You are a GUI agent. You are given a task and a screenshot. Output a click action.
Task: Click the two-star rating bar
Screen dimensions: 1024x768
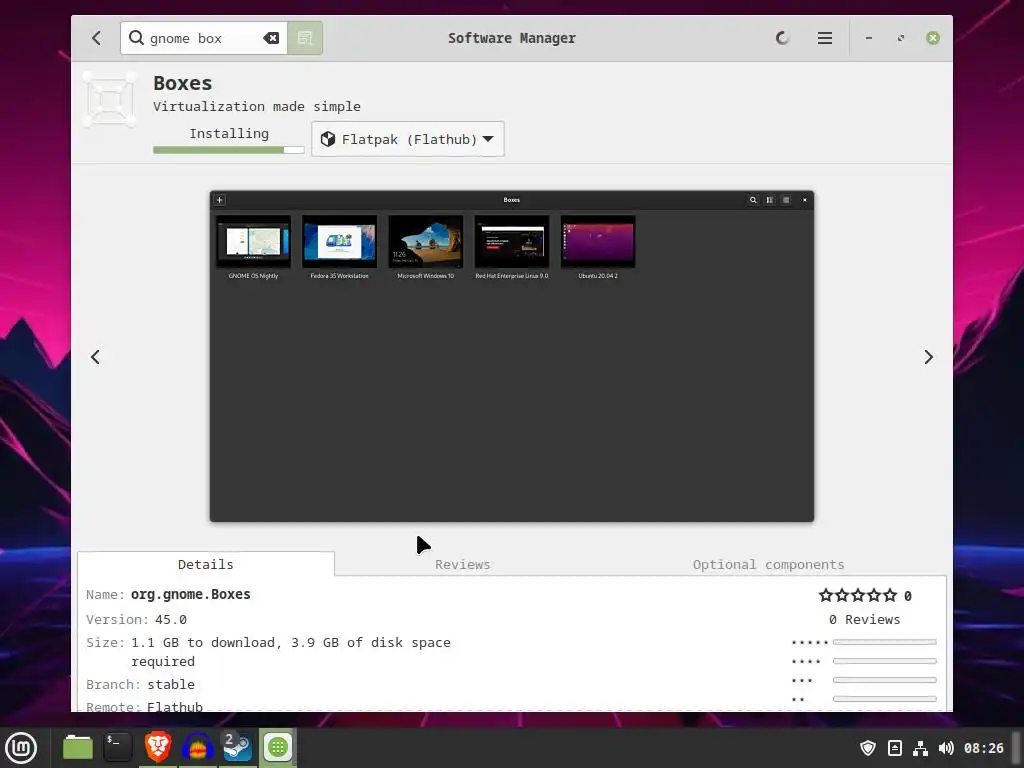coord(884,699)
